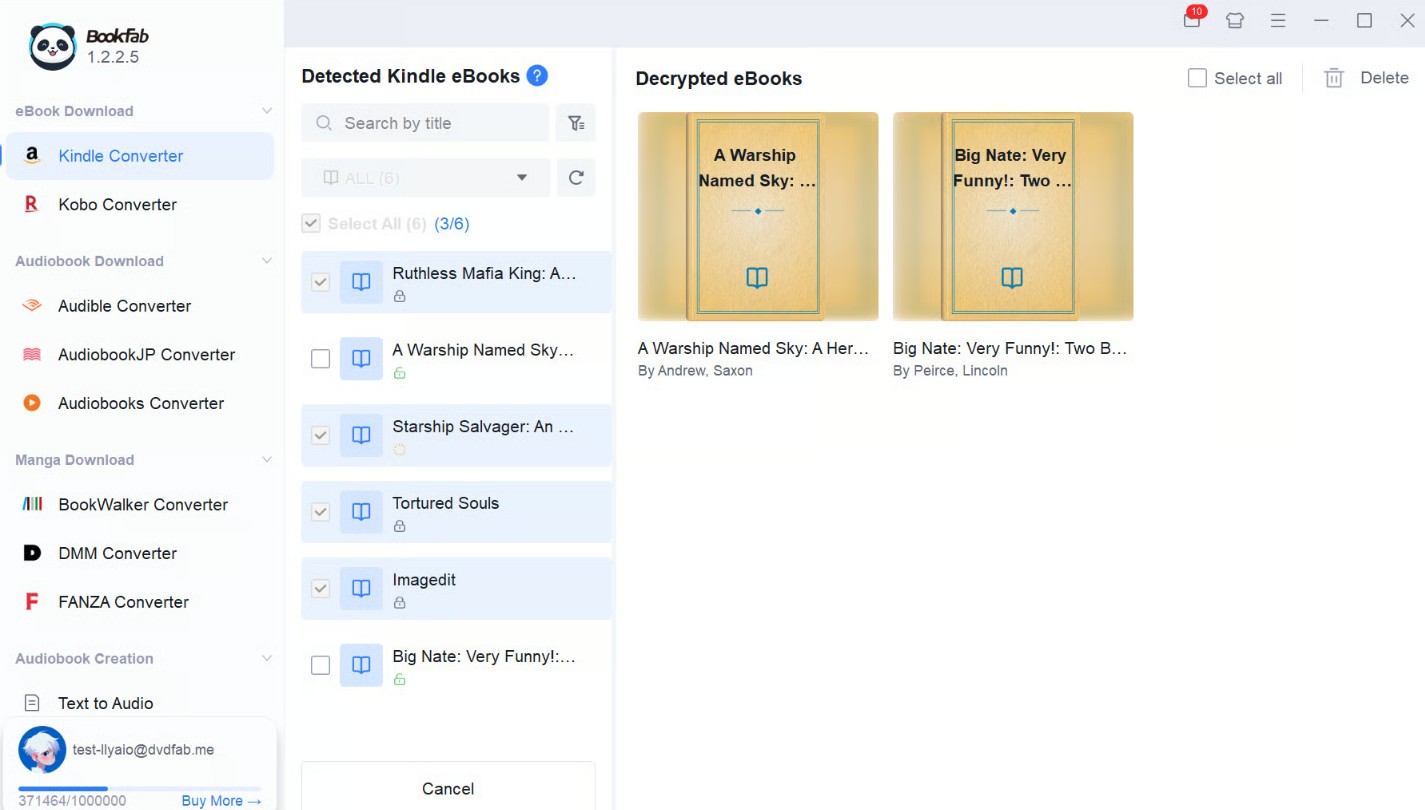The height and width of the screenshot is (810, 1425).
Task: Click the filter icon next to search
Action: 576,123
